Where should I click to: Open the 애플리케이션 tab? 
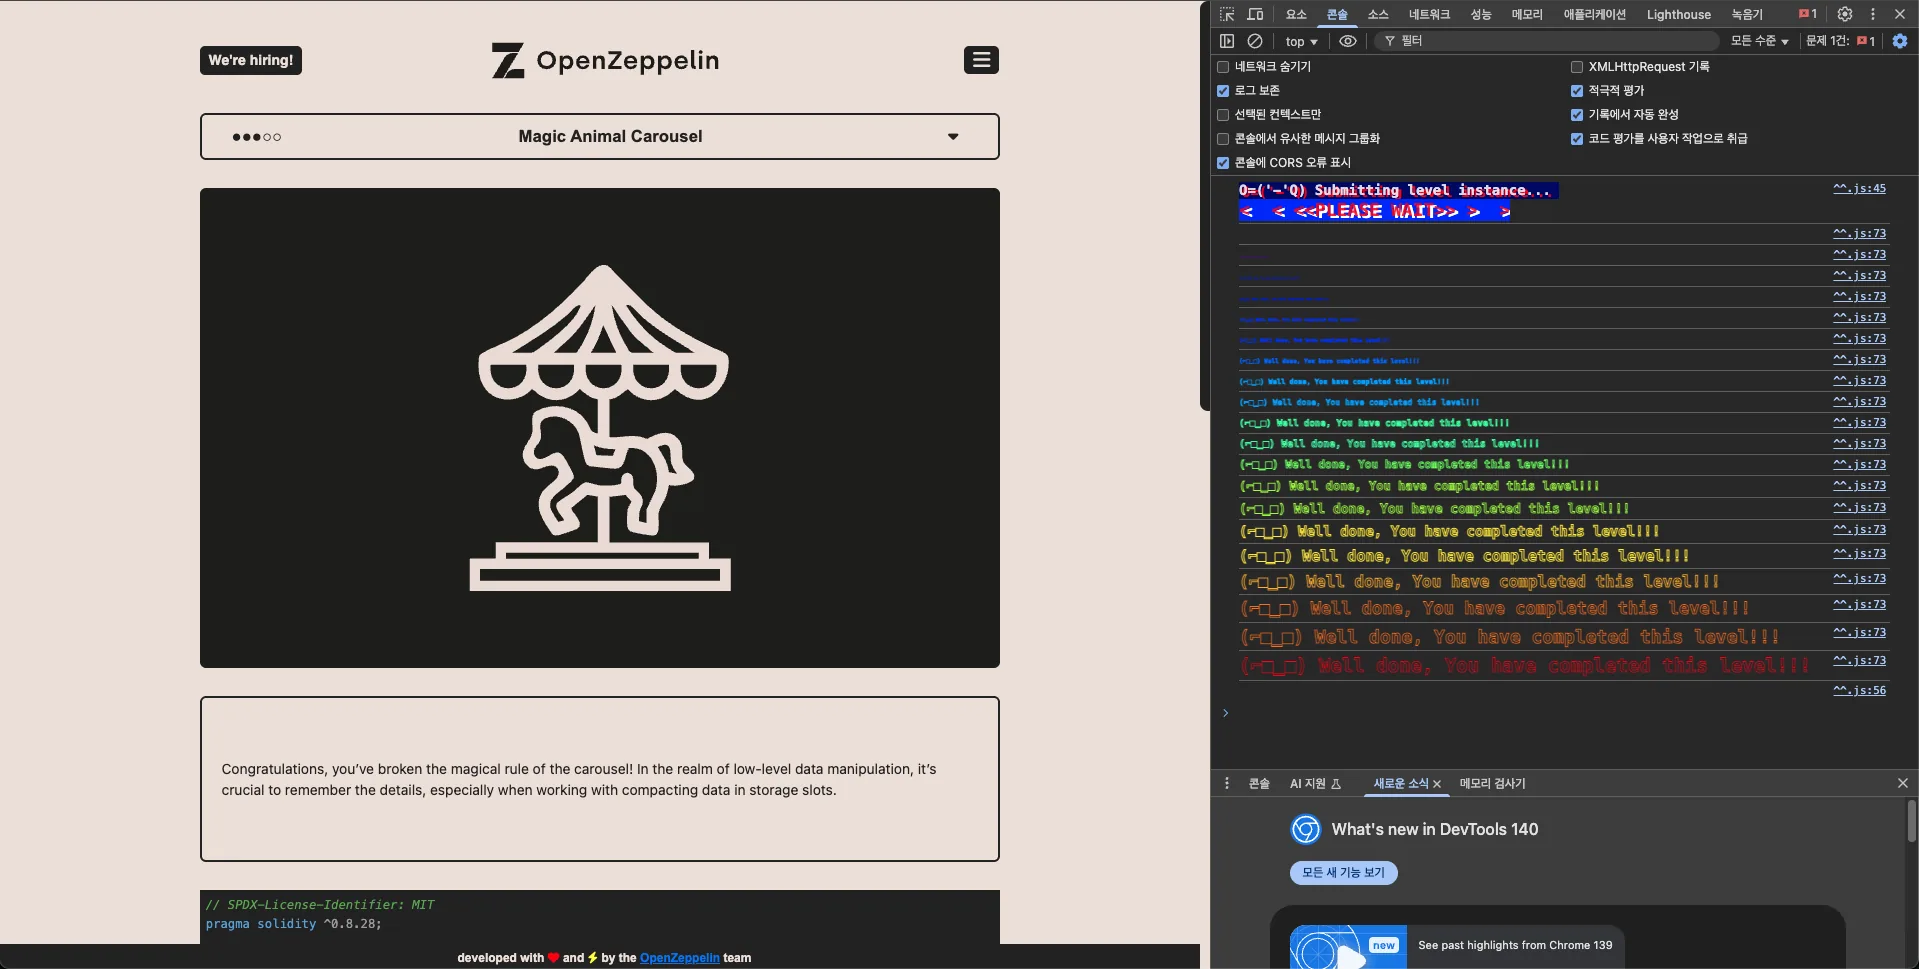(x=1595, y=14)
